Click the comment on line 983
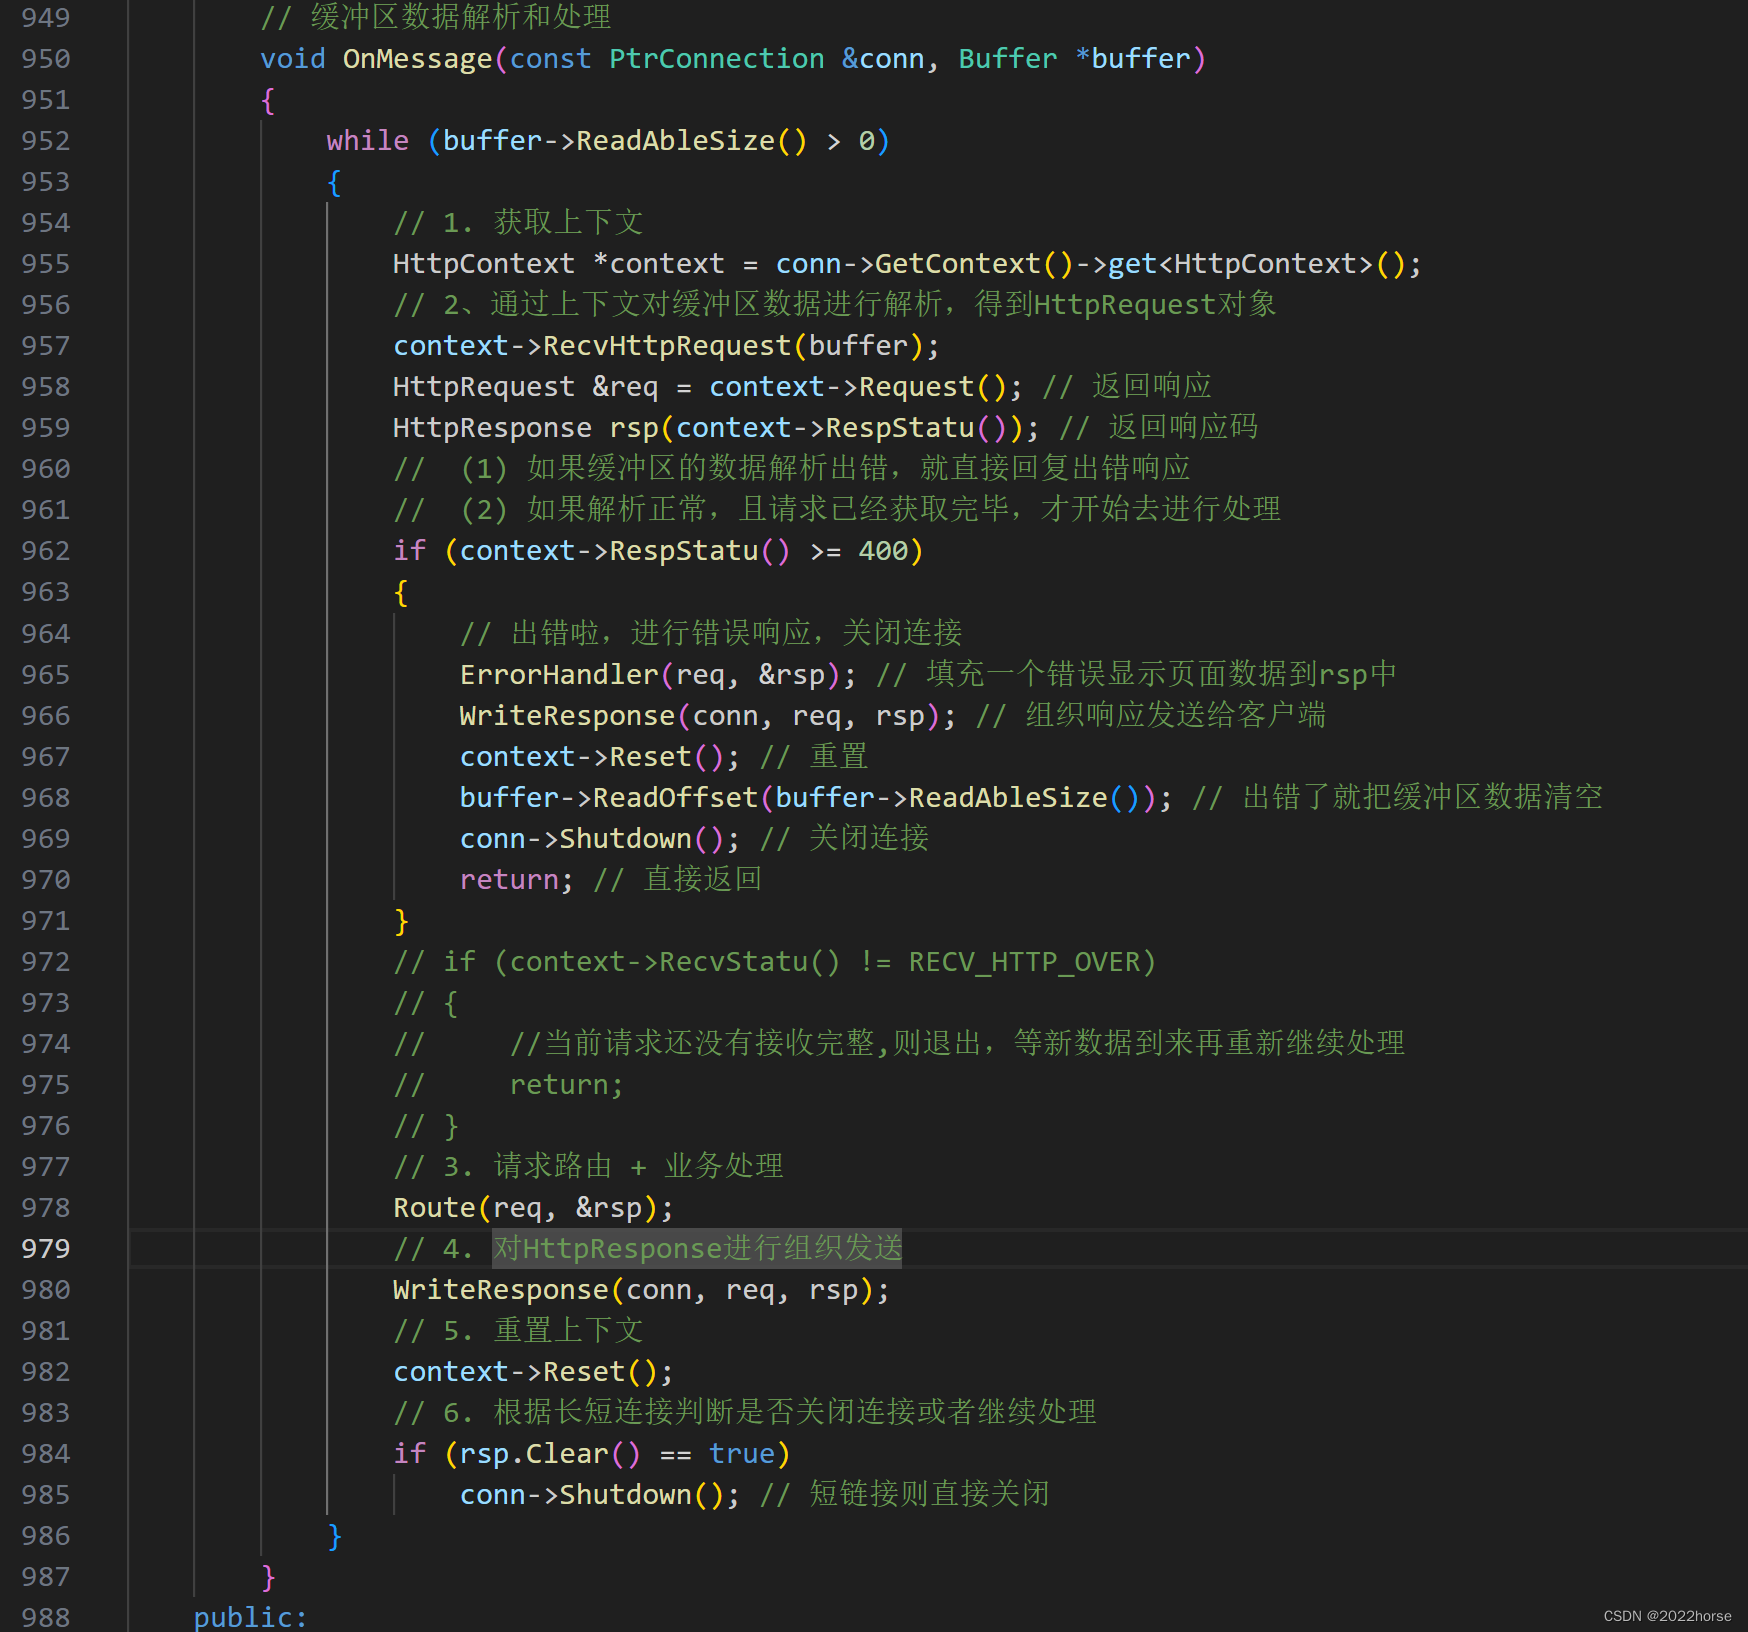 (x=745, y=1413)
